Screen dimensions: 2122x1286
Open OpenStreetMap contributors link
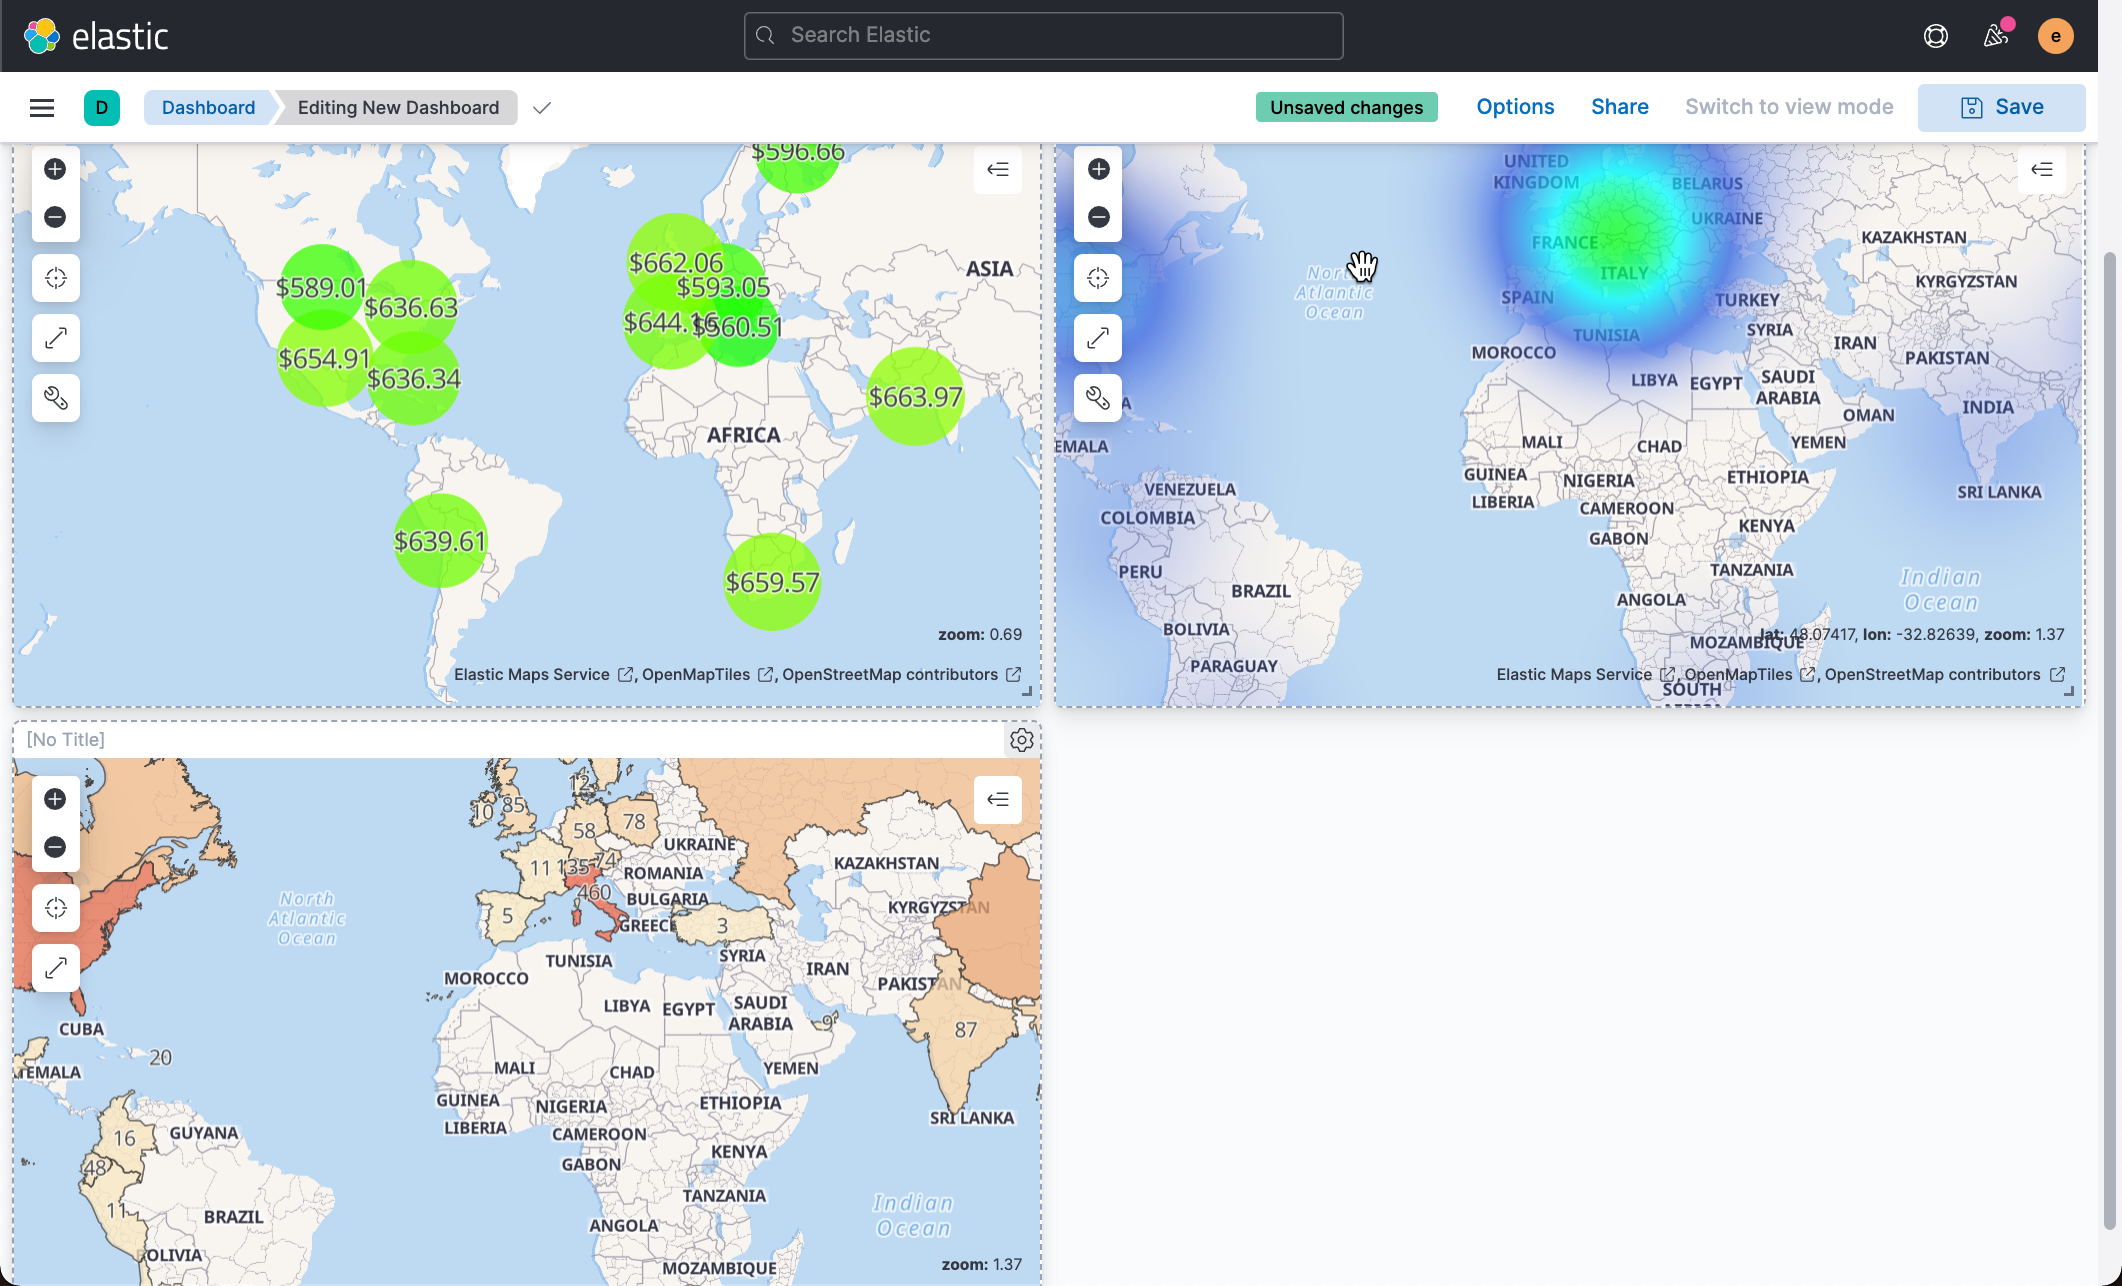click(x=890, y=674)
